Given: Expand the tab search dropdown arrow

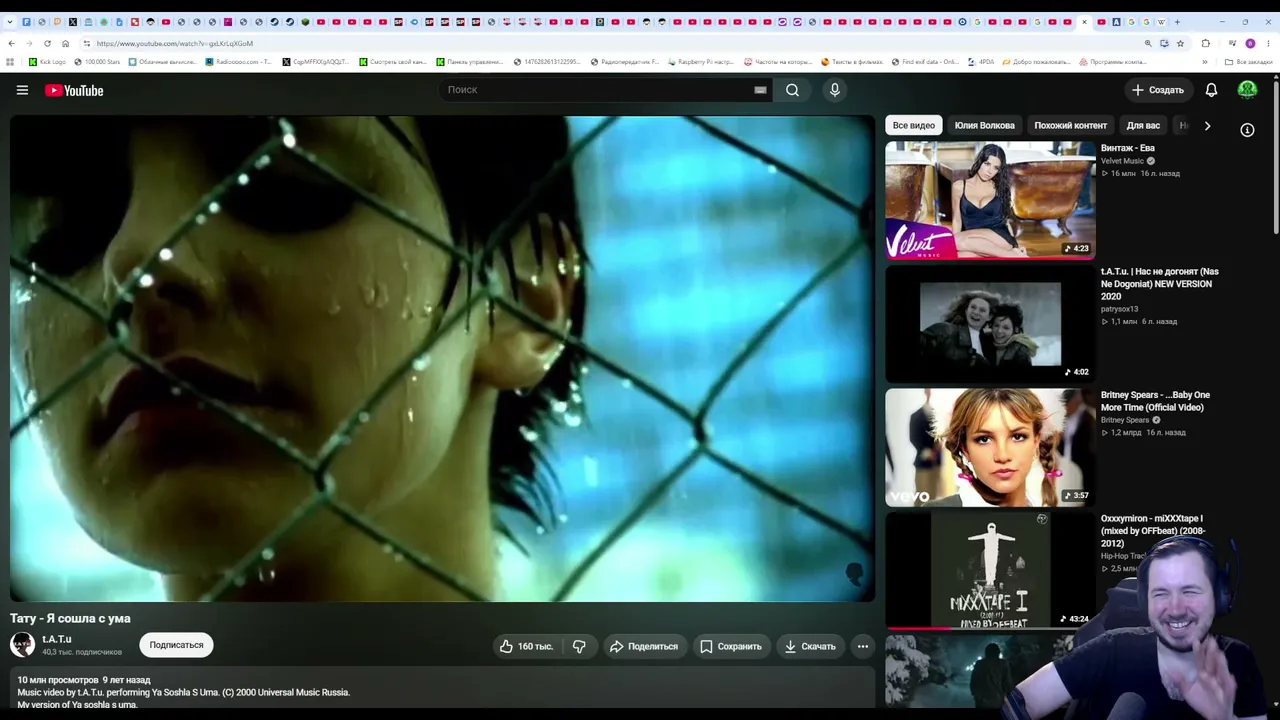Looking at the screenshot, I should (10, 22).
